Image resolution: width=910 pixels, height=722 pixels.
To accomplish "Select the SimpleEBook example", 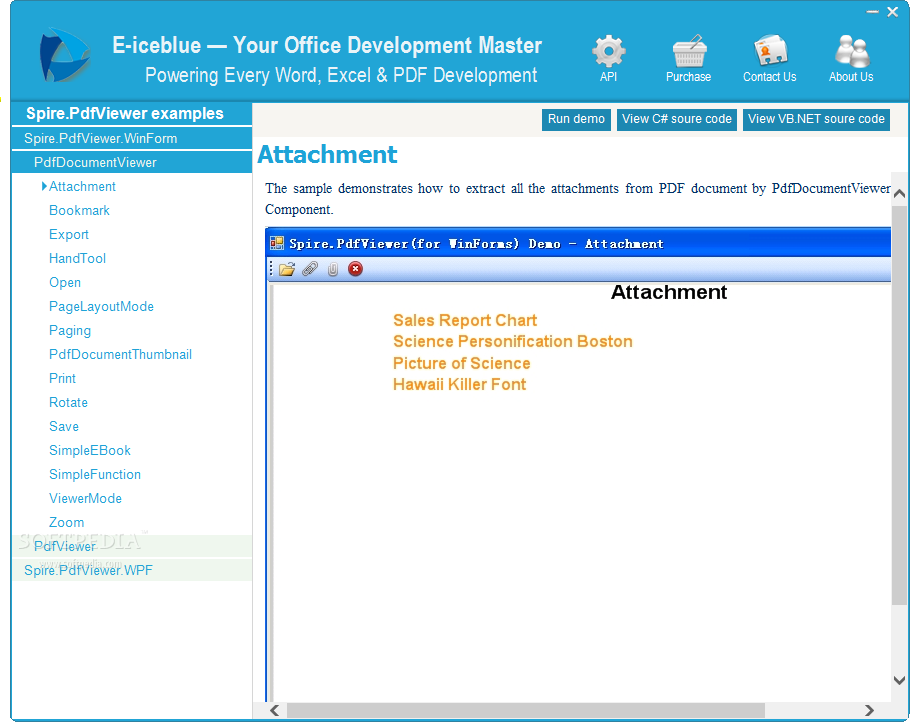I will pyautogui.click(x=90, y=450).
